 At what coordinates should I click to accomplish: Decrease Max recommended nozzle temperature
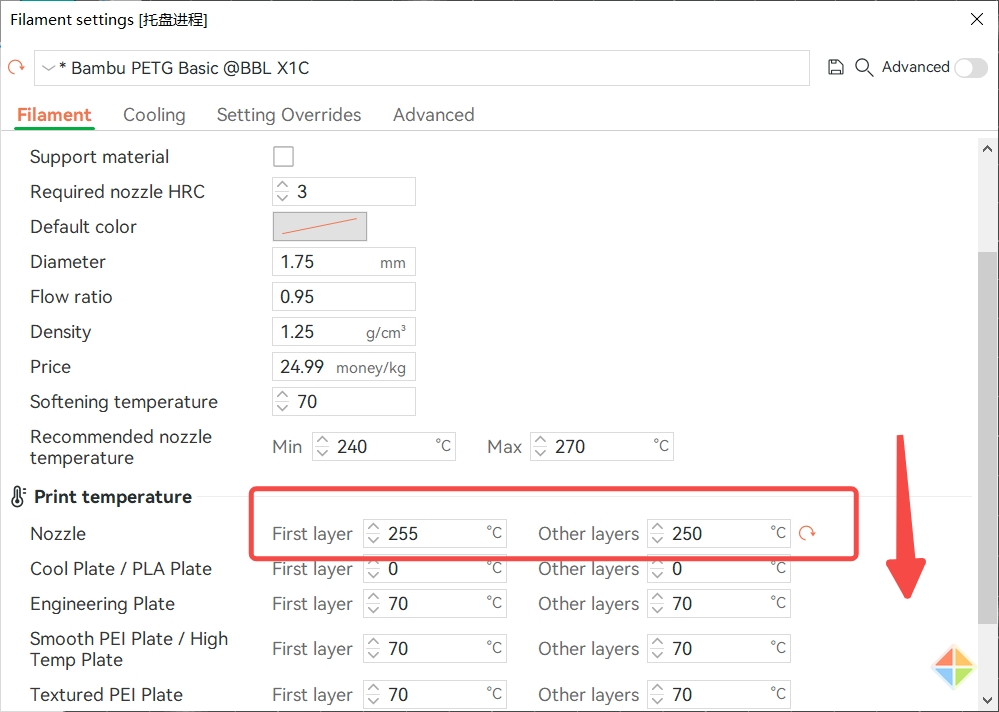[540, 453]
